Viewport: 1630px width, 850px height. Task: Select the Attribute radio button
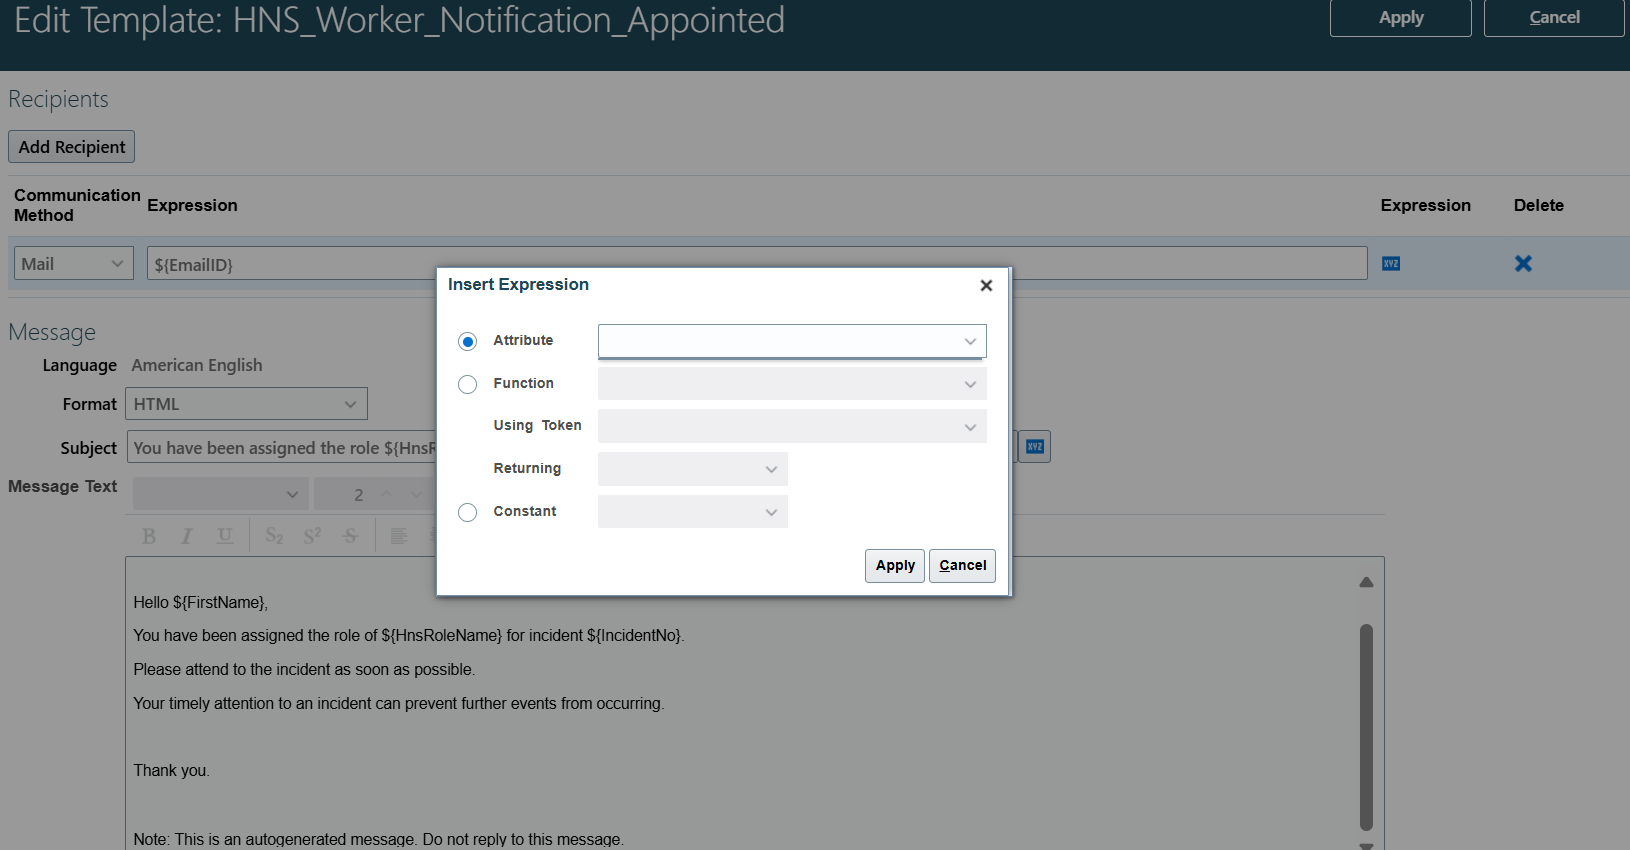click(x=467, y=341)
